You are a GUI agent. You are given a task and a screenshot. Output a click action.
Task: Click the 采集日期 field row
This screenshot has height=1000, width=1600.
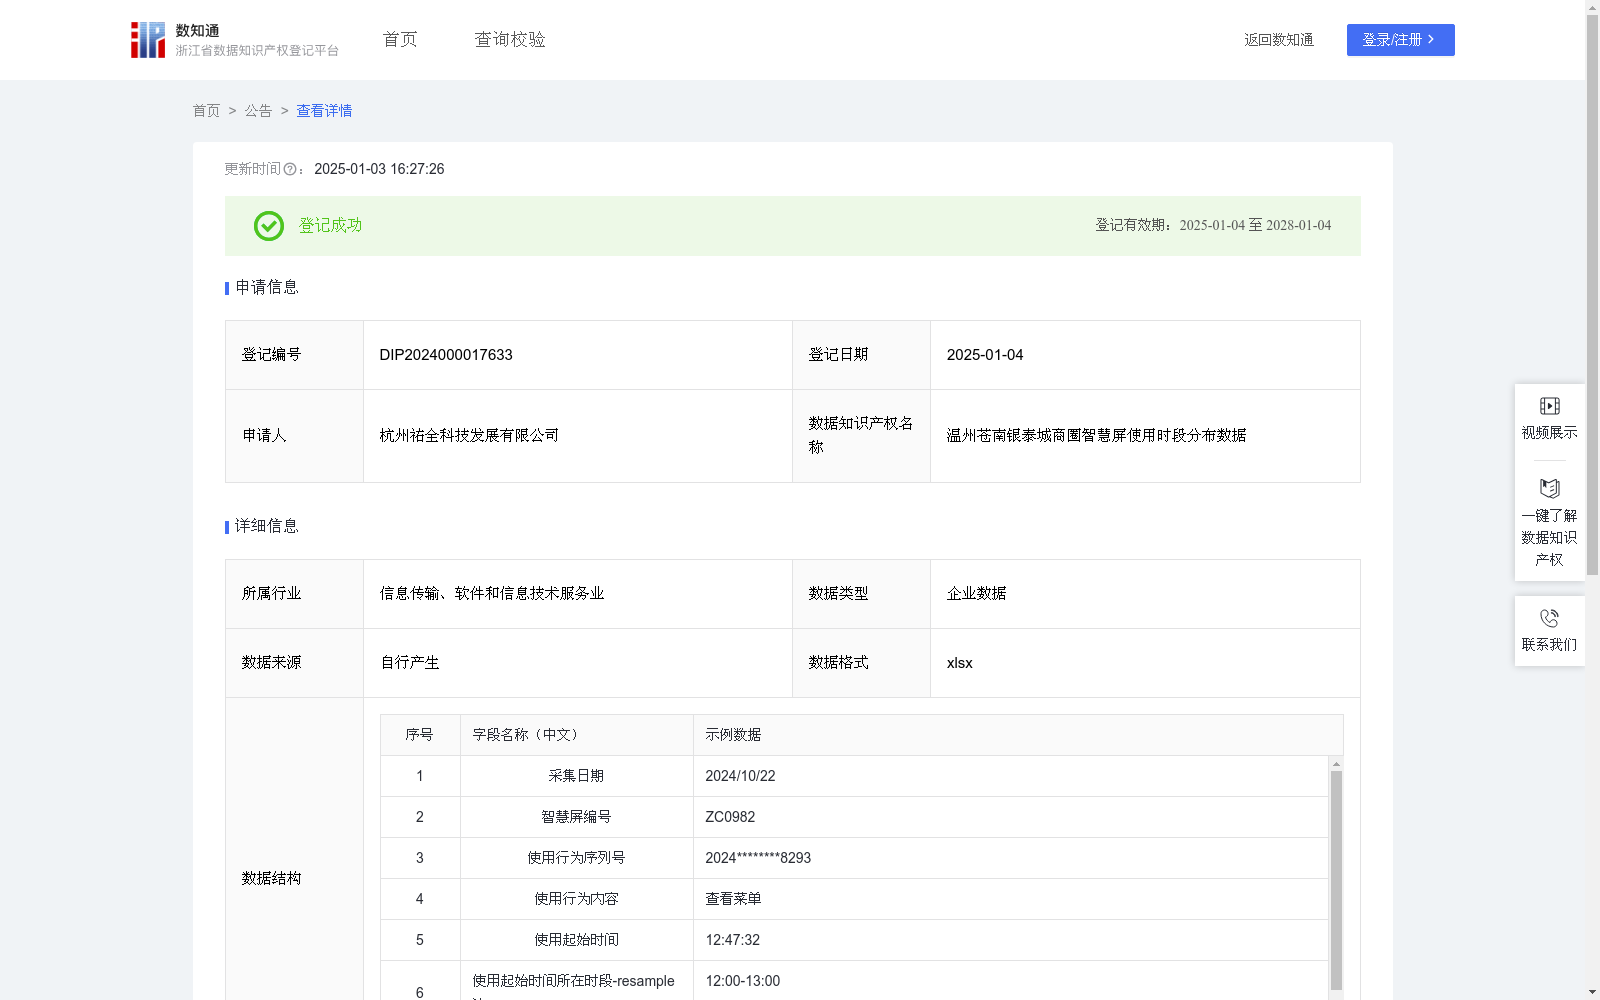coord(854,776)
